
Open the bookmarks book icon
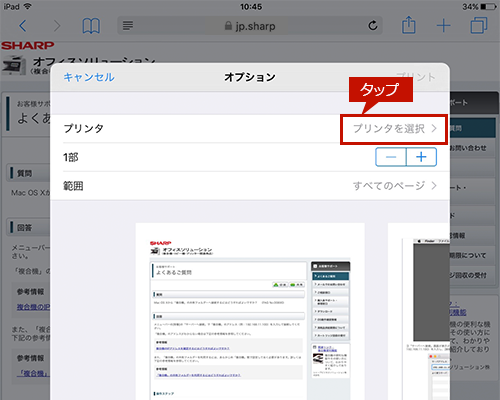pos(91,26)
